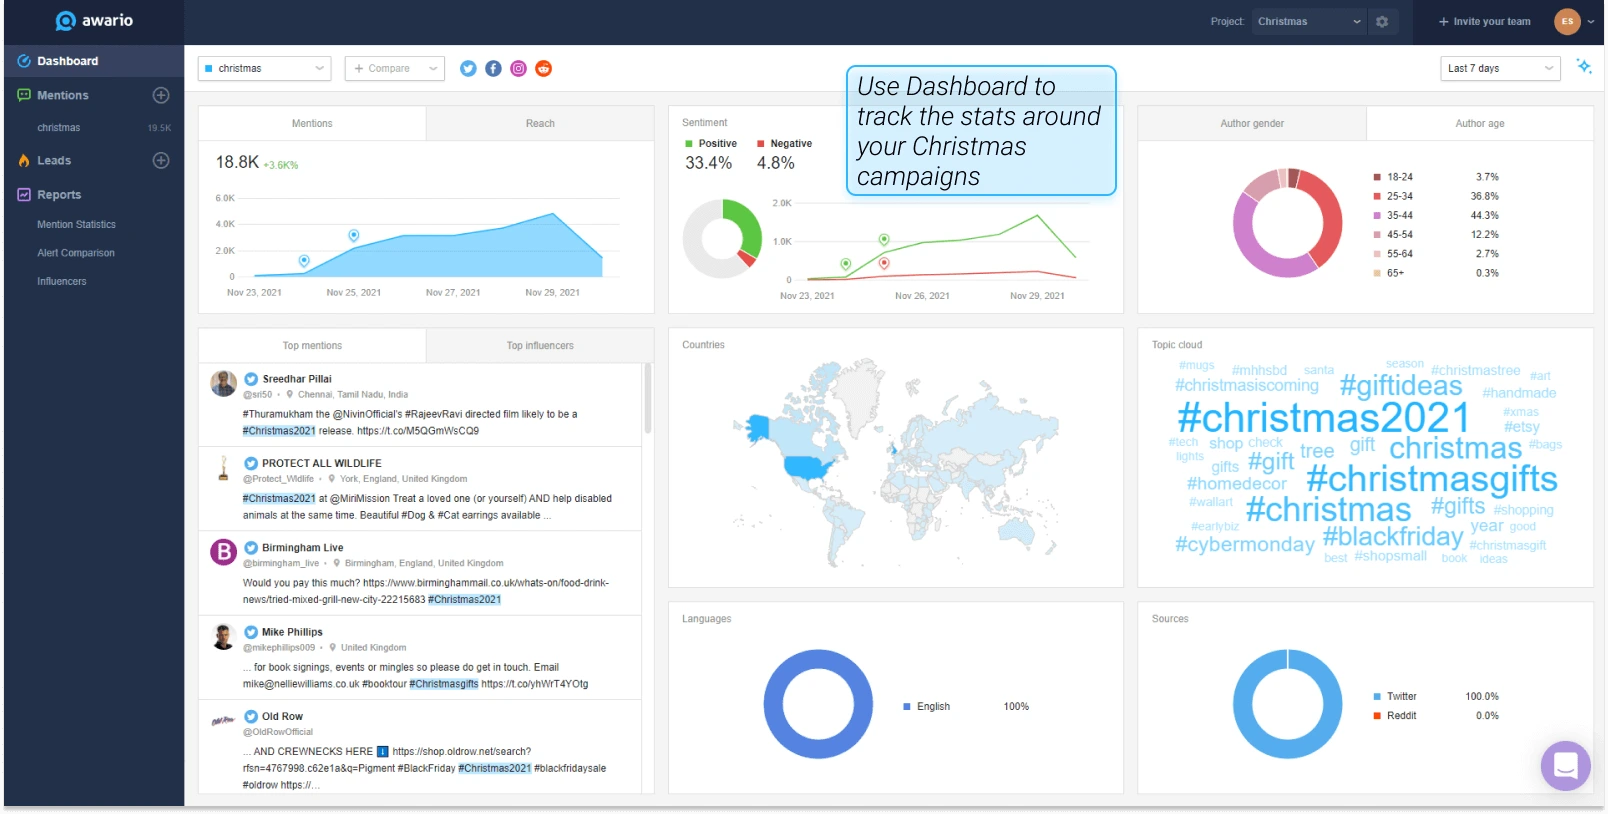Select United States on countries map
Screen dimensions: 1608x814
(808, 467)
